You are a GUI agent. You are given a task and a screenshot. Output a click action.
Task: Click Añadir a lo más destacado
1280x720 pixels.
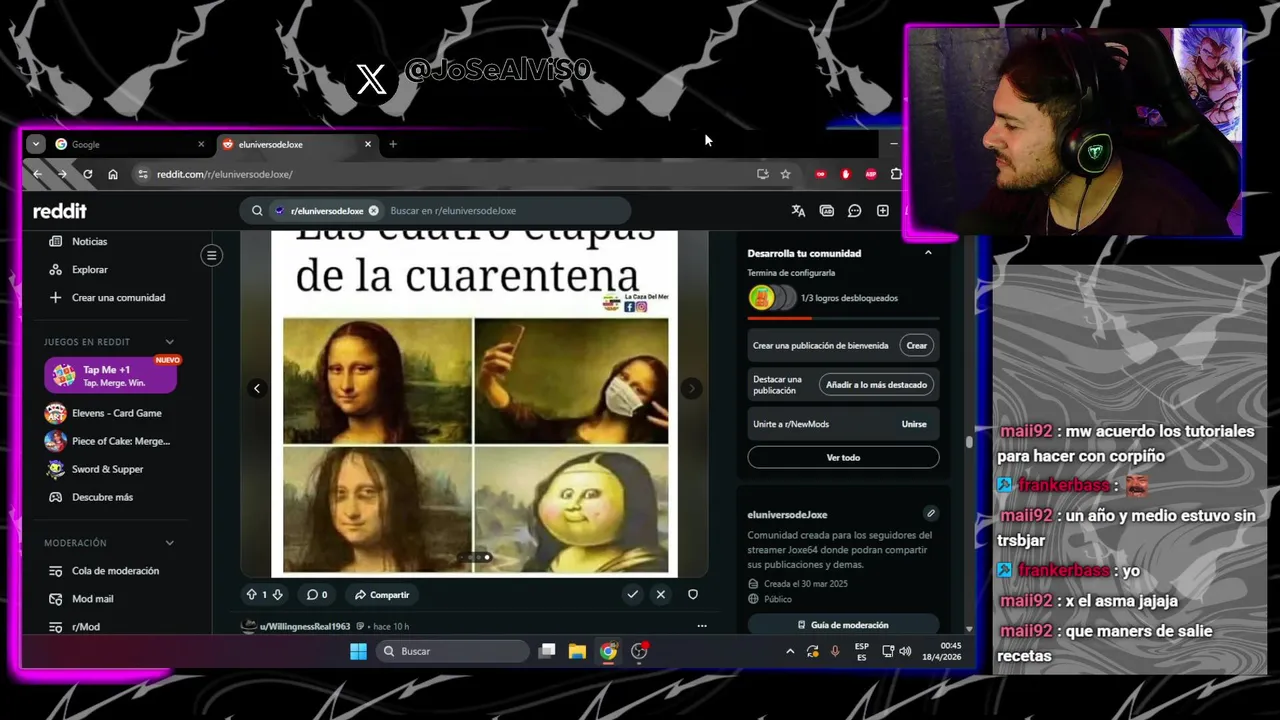876,385
